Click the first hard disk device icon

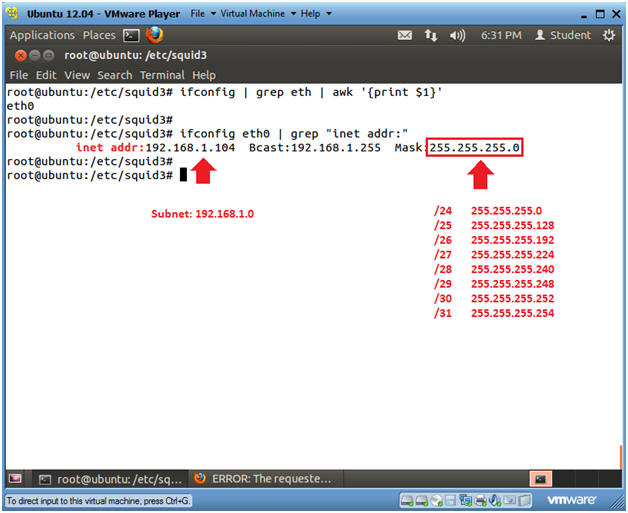click(x=407, y=500)
